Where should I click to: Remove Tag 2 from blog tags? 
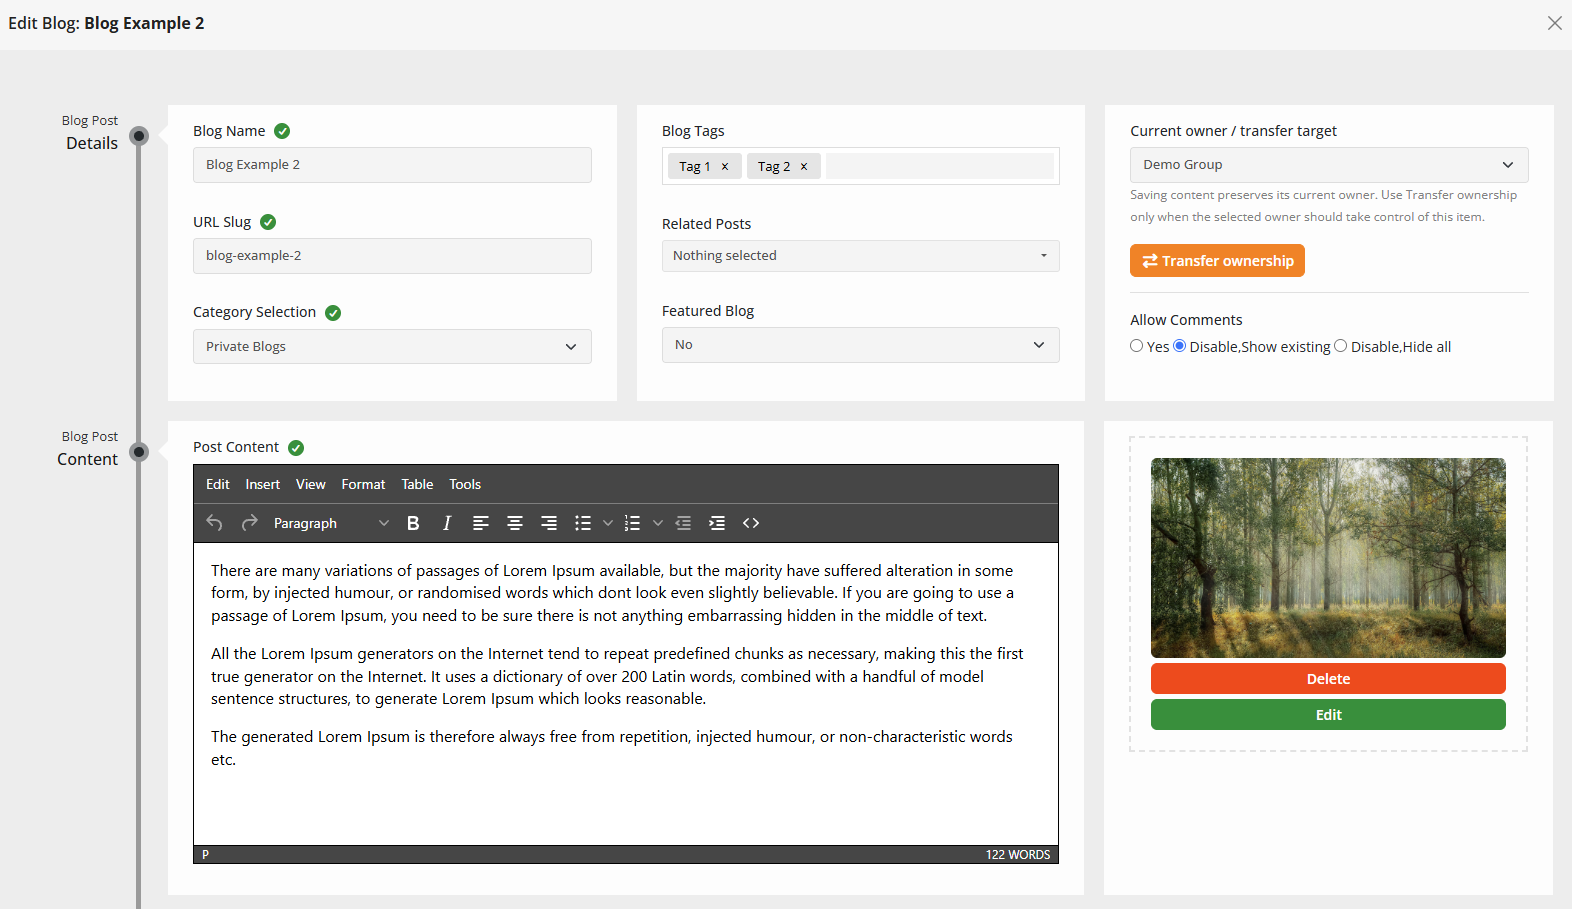[804, 167]
